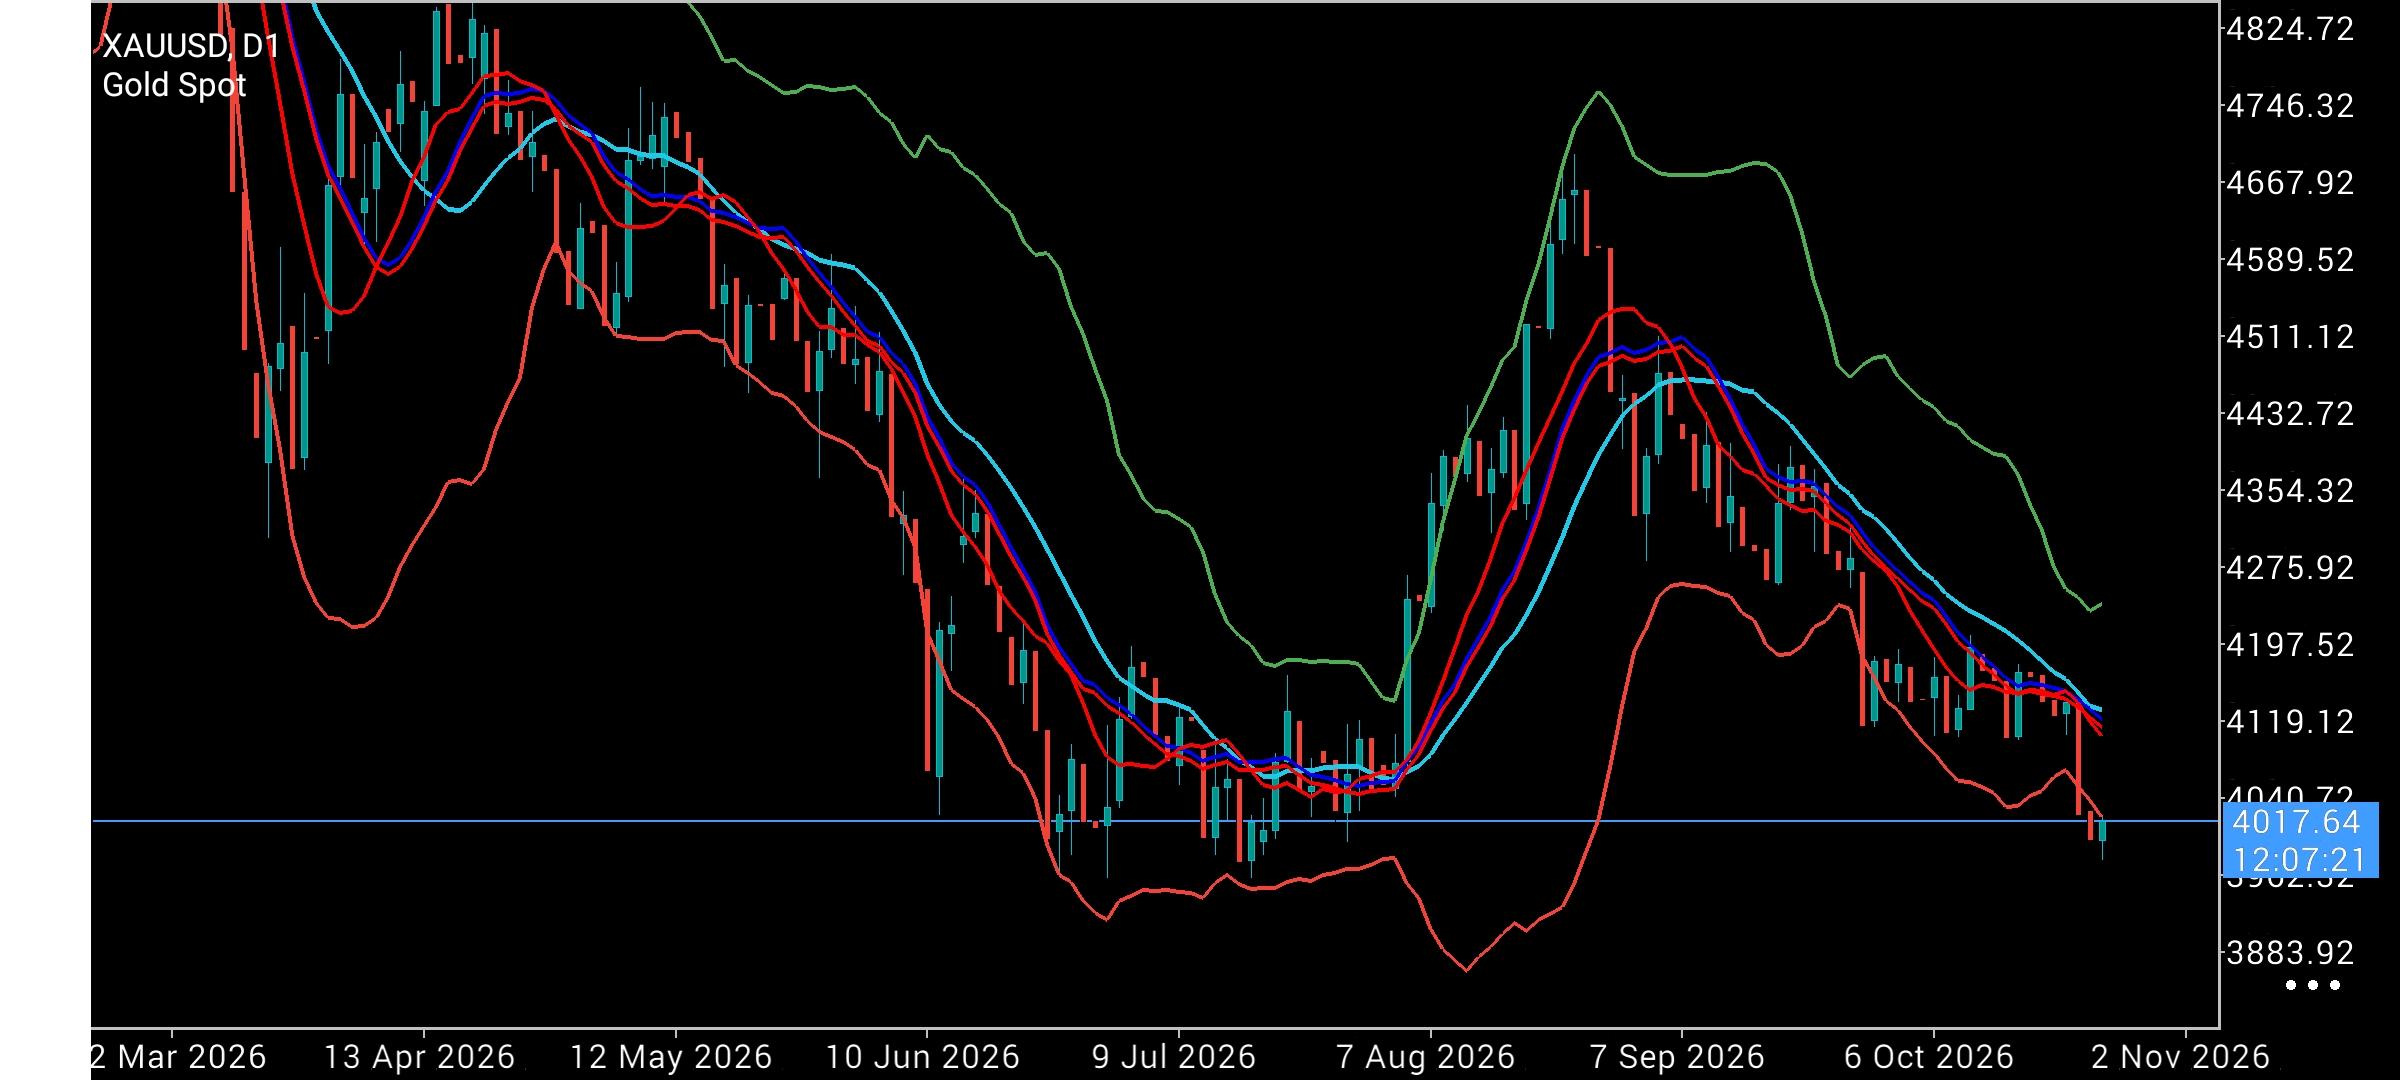Select the 7 Sep 2026 date label
Viewport: 2400px width, 1080px height.
click(1678, 1057)
